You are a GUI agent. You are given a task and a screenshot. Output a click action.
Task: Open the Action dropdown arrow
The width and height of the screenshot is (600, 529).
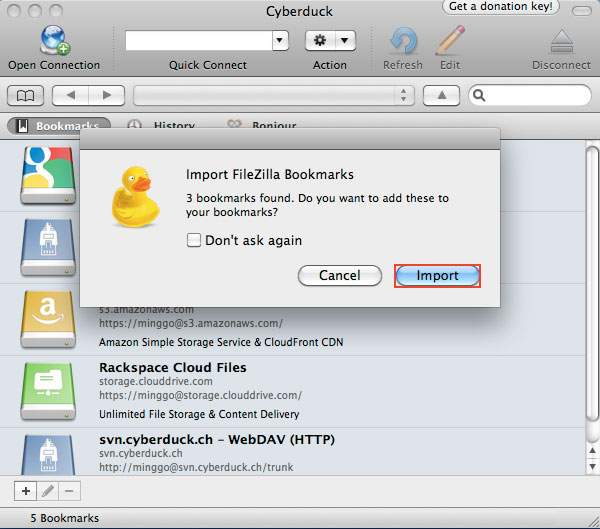(345, 40)
